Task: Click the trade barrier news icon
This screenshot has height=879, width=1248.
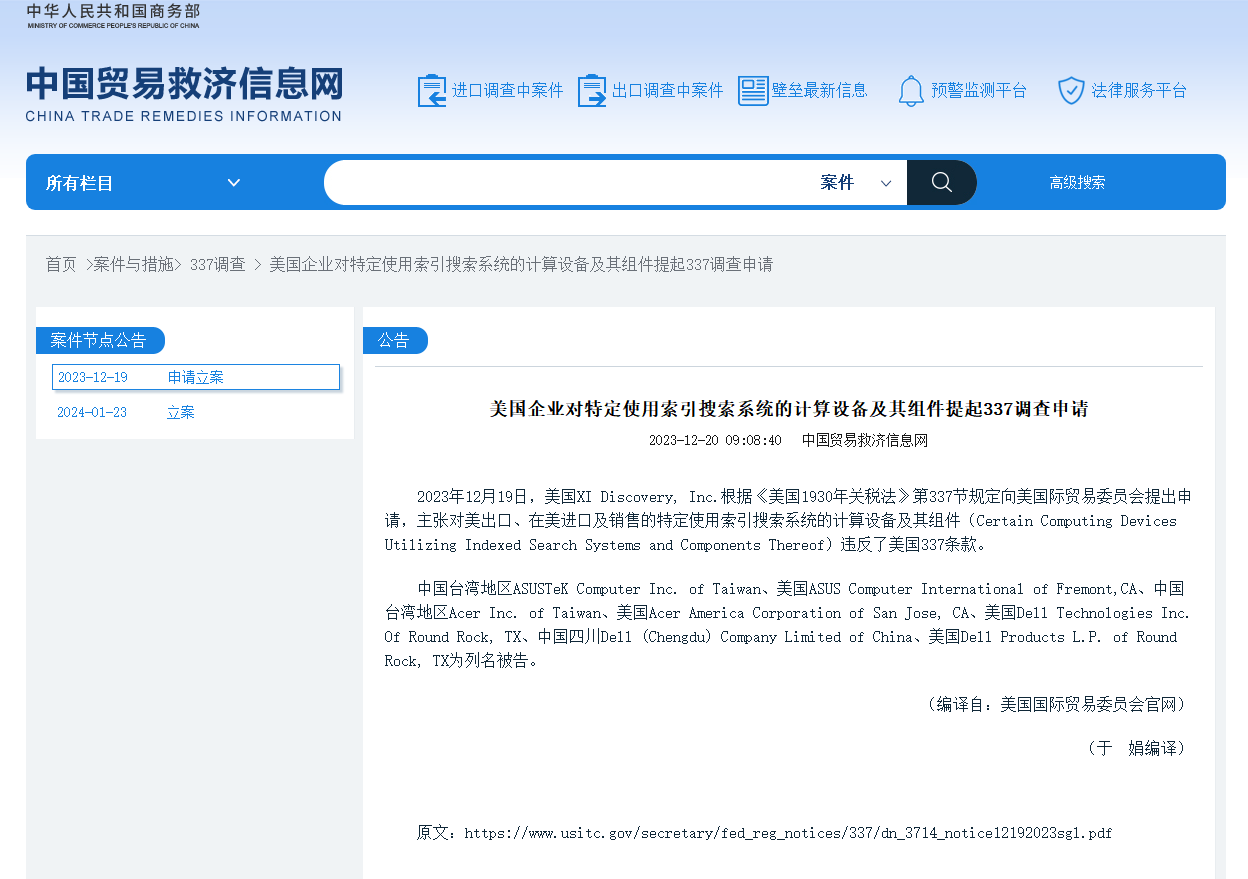Action: pyautogui.click(x=753, y=90)
